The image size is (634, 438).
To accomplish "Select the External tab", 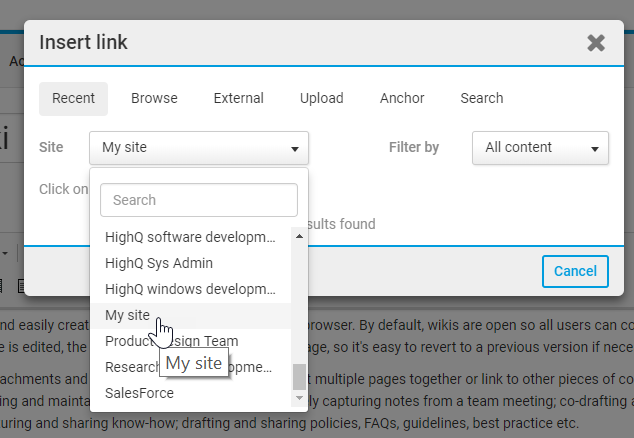I will pos(238,98).
